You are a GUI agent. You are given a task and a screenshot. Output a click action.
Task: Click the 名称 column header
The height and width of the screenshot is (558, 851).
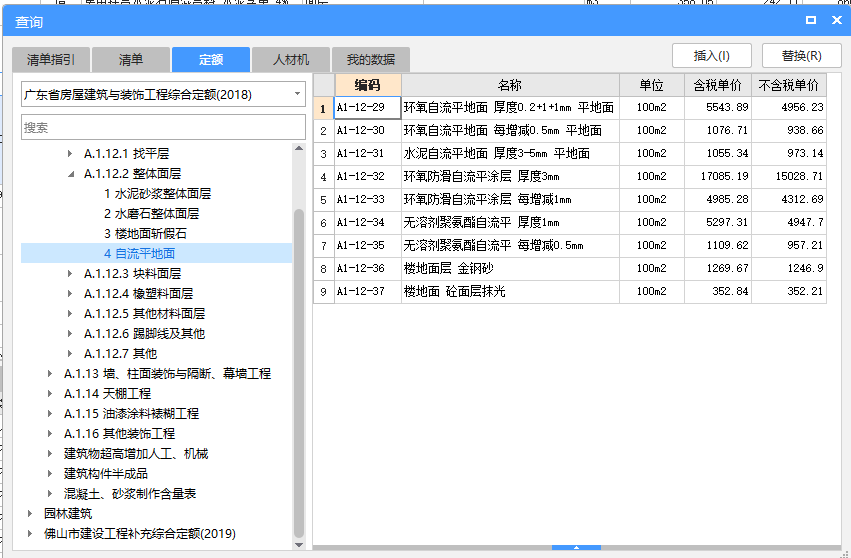click(x=510, y=85)
